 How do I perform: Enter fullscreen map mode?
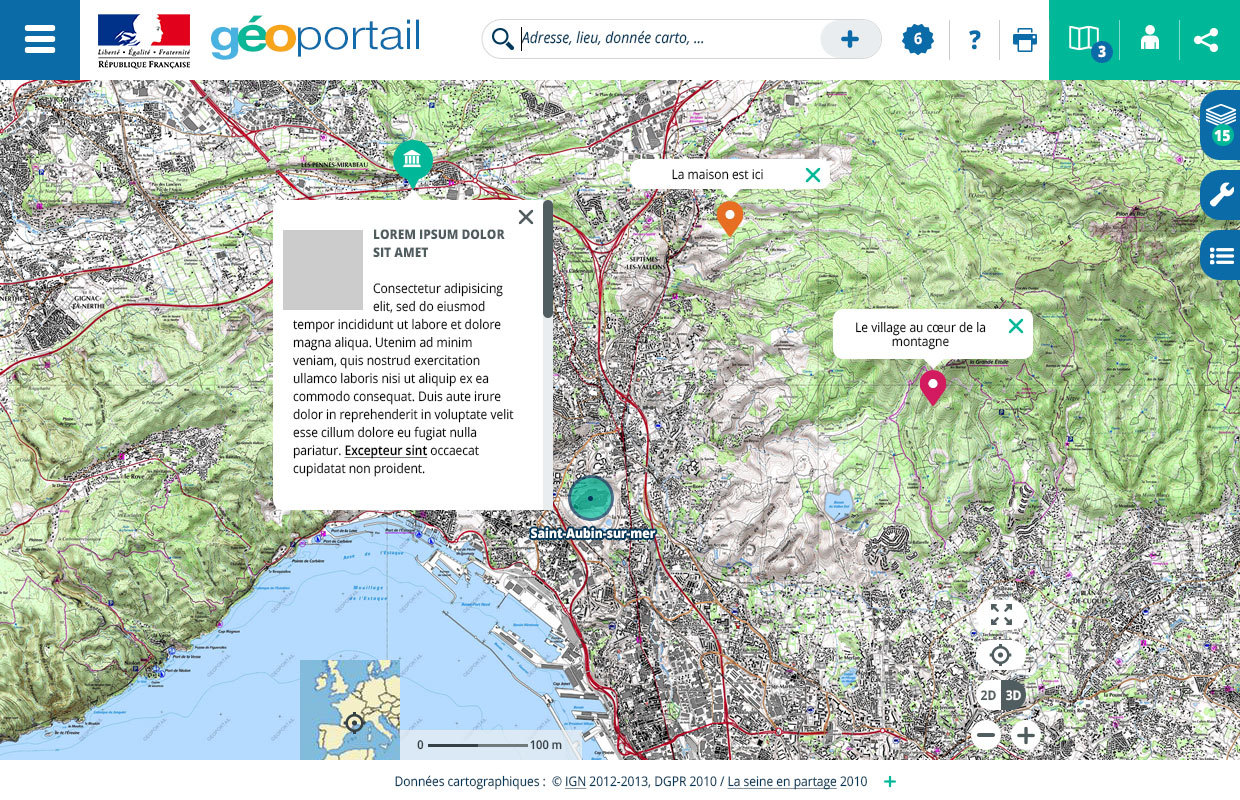pos(1000,614)
